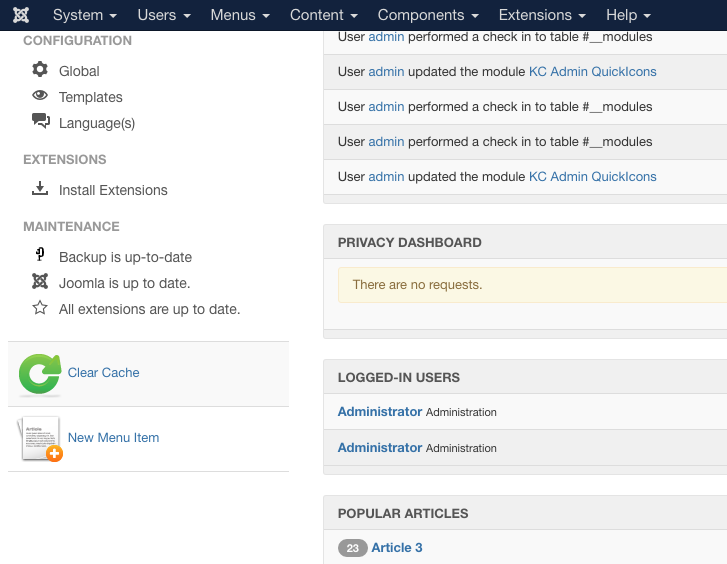Open the Extensions menu
Screen dimensions: 727x564
click(542, 15)
